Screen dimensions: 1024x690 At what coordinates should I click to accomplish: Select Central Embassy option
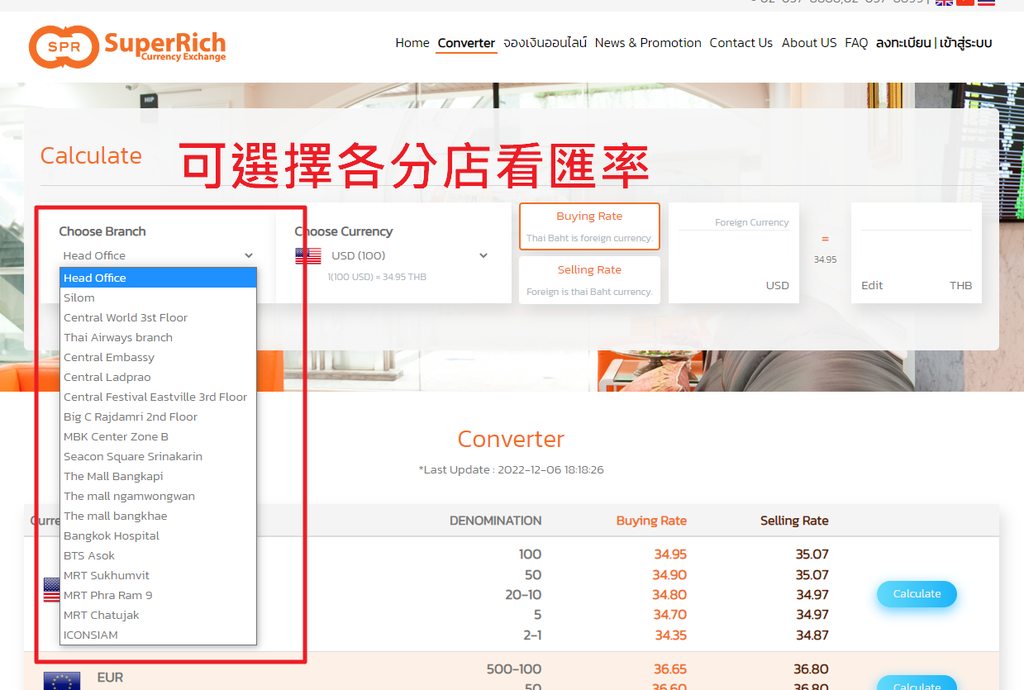(x=158, y=358)
